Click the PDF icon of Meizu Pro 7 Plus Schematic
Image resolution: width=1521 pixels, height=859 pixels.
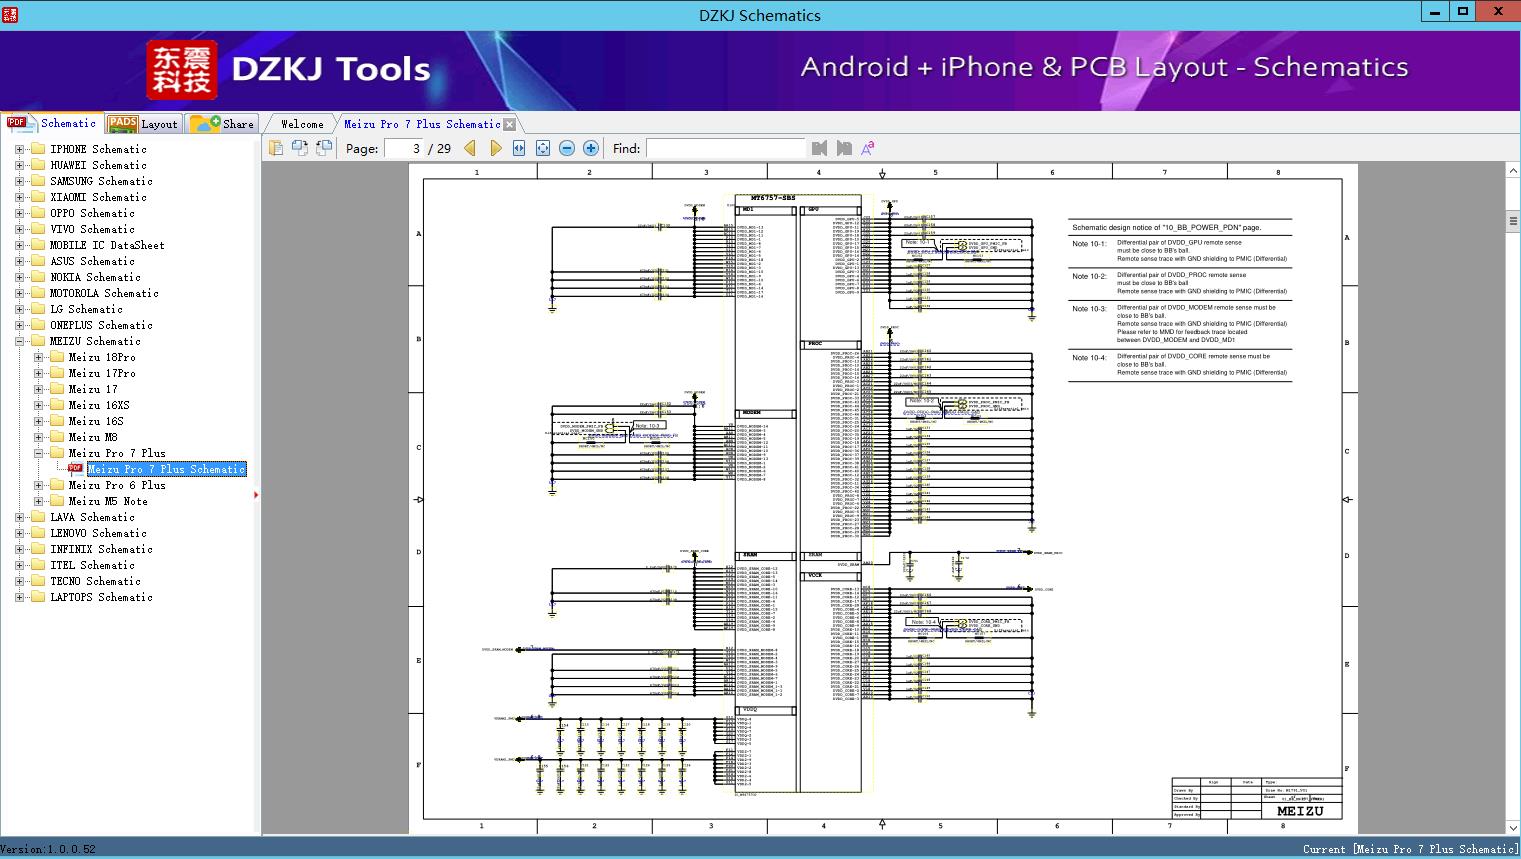(x=75, y=469)
